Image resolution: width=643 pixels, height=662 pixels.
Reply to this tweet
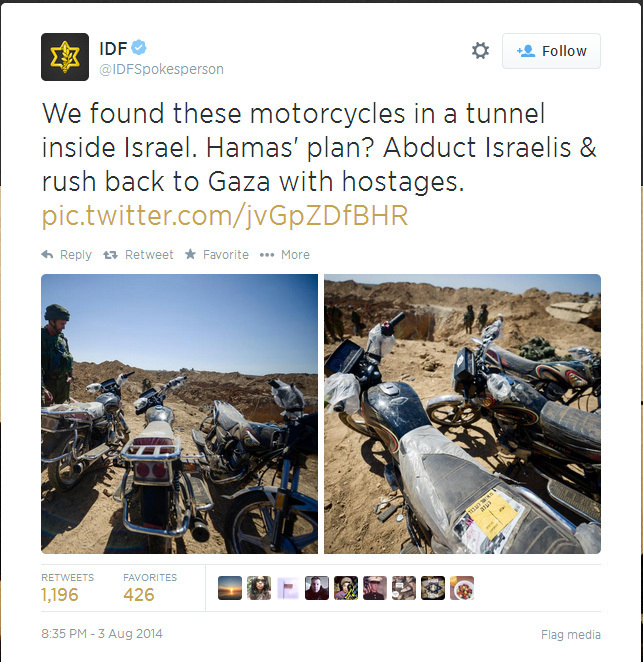click(x=67, y=255)
